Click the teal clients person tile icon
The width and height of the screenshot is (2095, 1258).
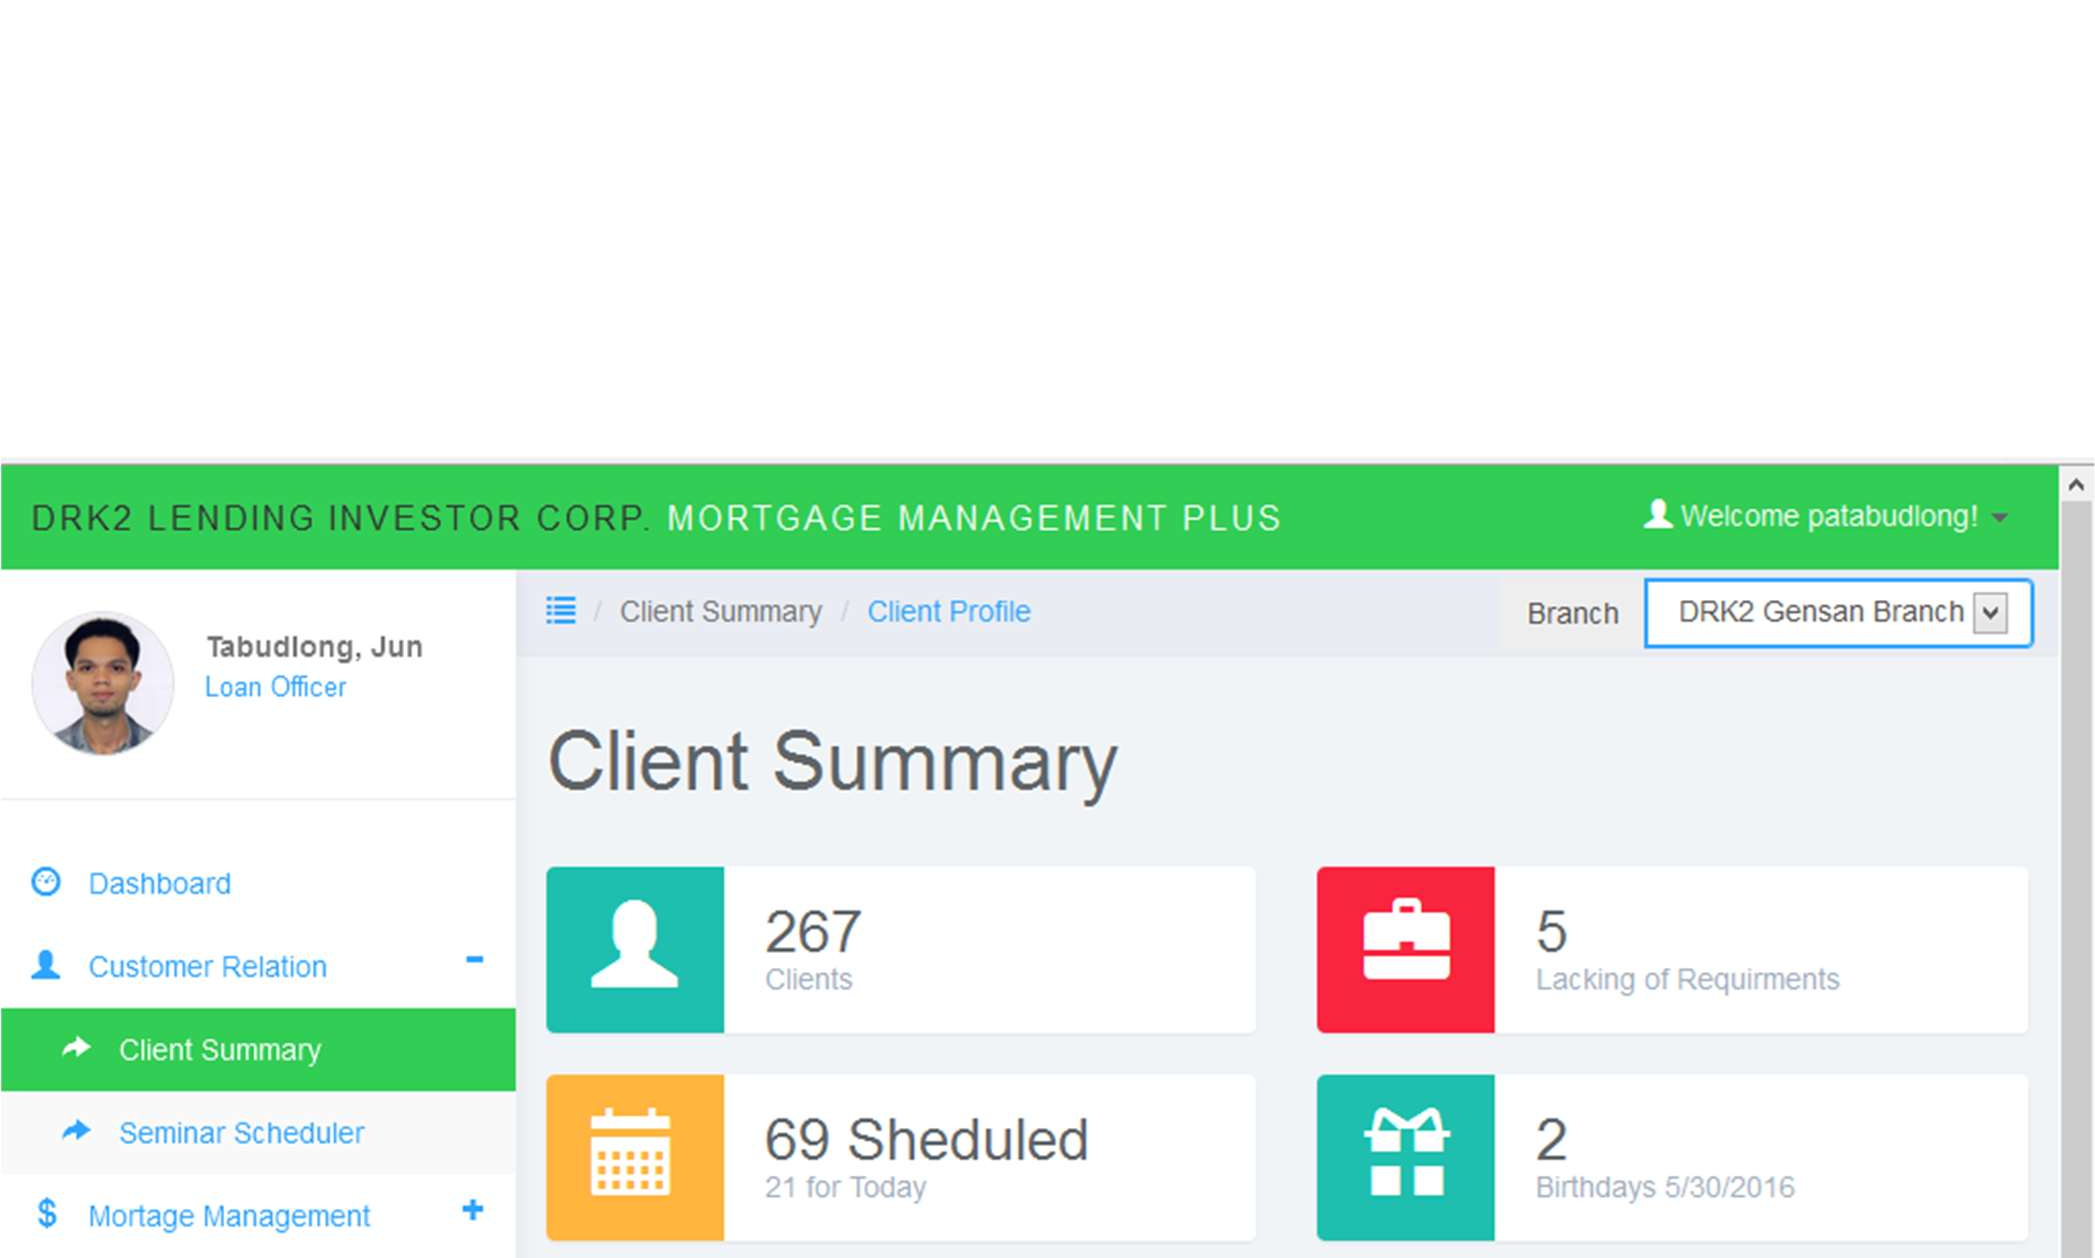(x=635, y=949)
